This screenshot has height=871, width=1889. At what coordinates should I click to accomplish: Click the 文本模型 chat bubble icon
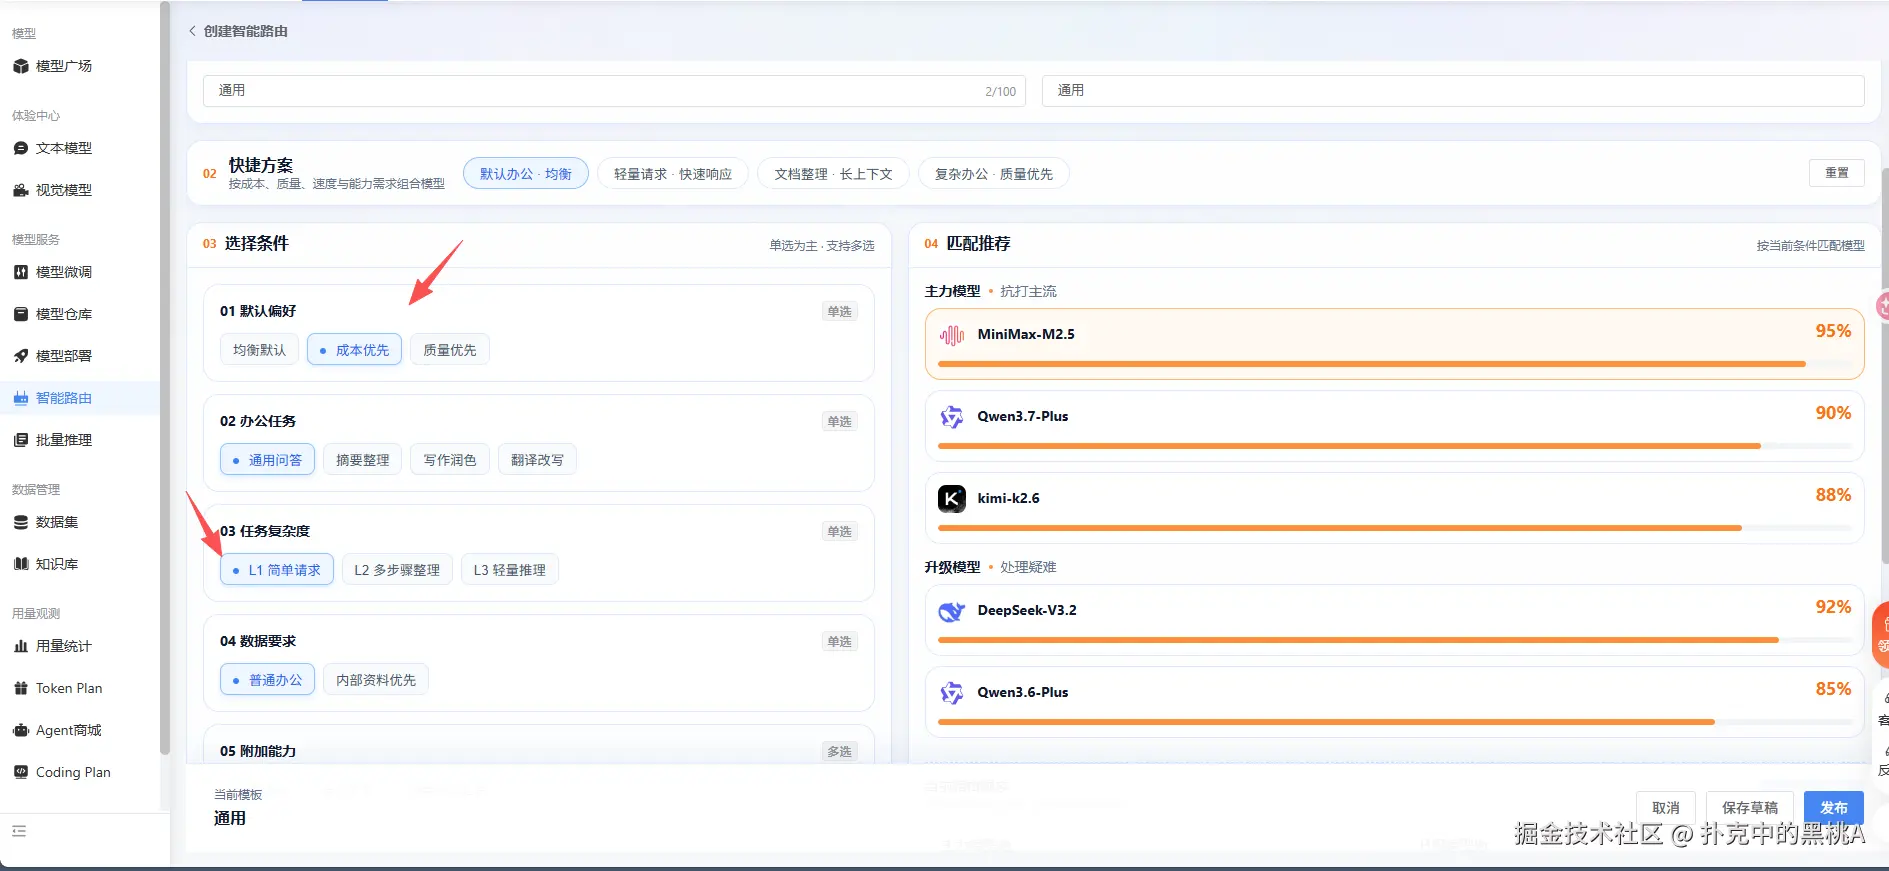pyautogui.click(x=21, y=148)
